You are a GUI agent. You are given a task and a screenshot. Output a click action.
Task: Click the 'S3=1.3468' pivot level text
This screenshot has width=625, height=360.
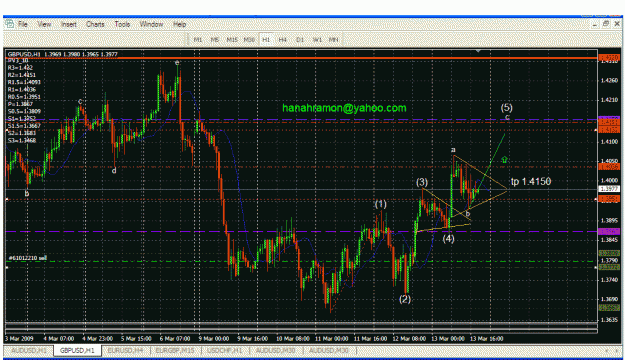22,140
